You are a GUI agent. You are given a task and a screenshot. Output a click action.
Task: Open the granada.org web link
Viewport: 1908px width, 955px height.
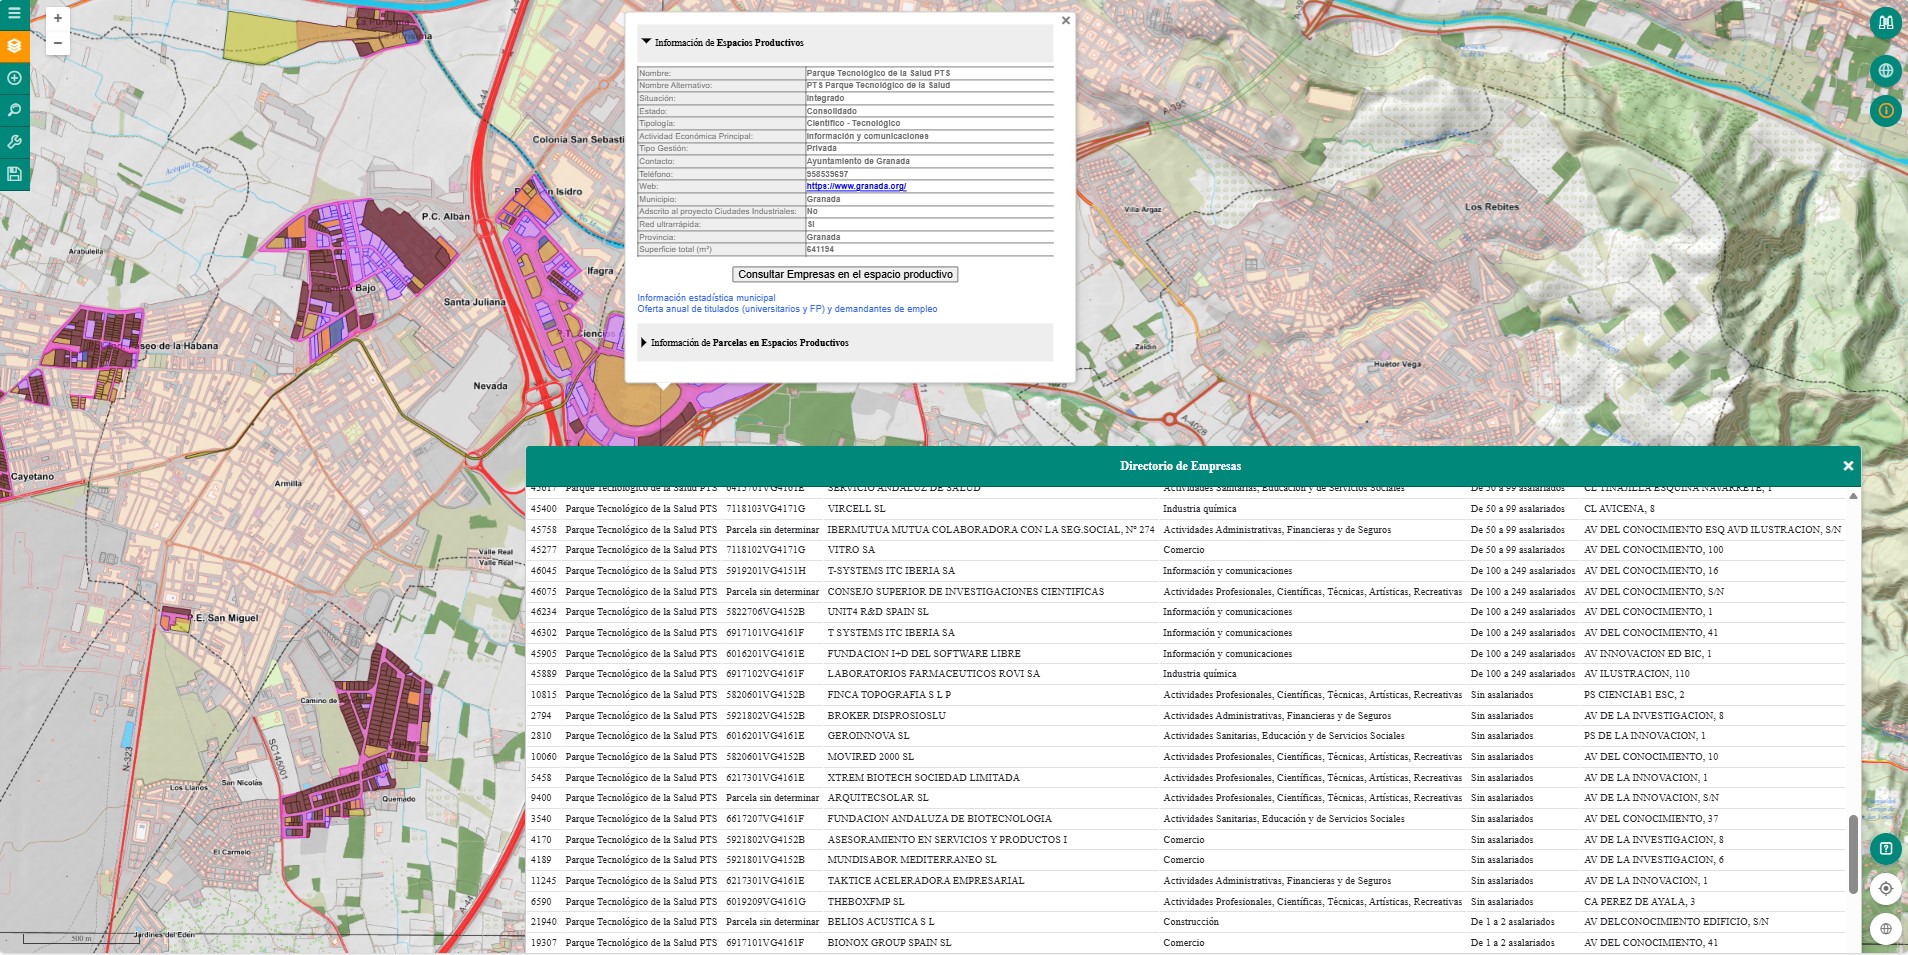(x=856, y=186)
